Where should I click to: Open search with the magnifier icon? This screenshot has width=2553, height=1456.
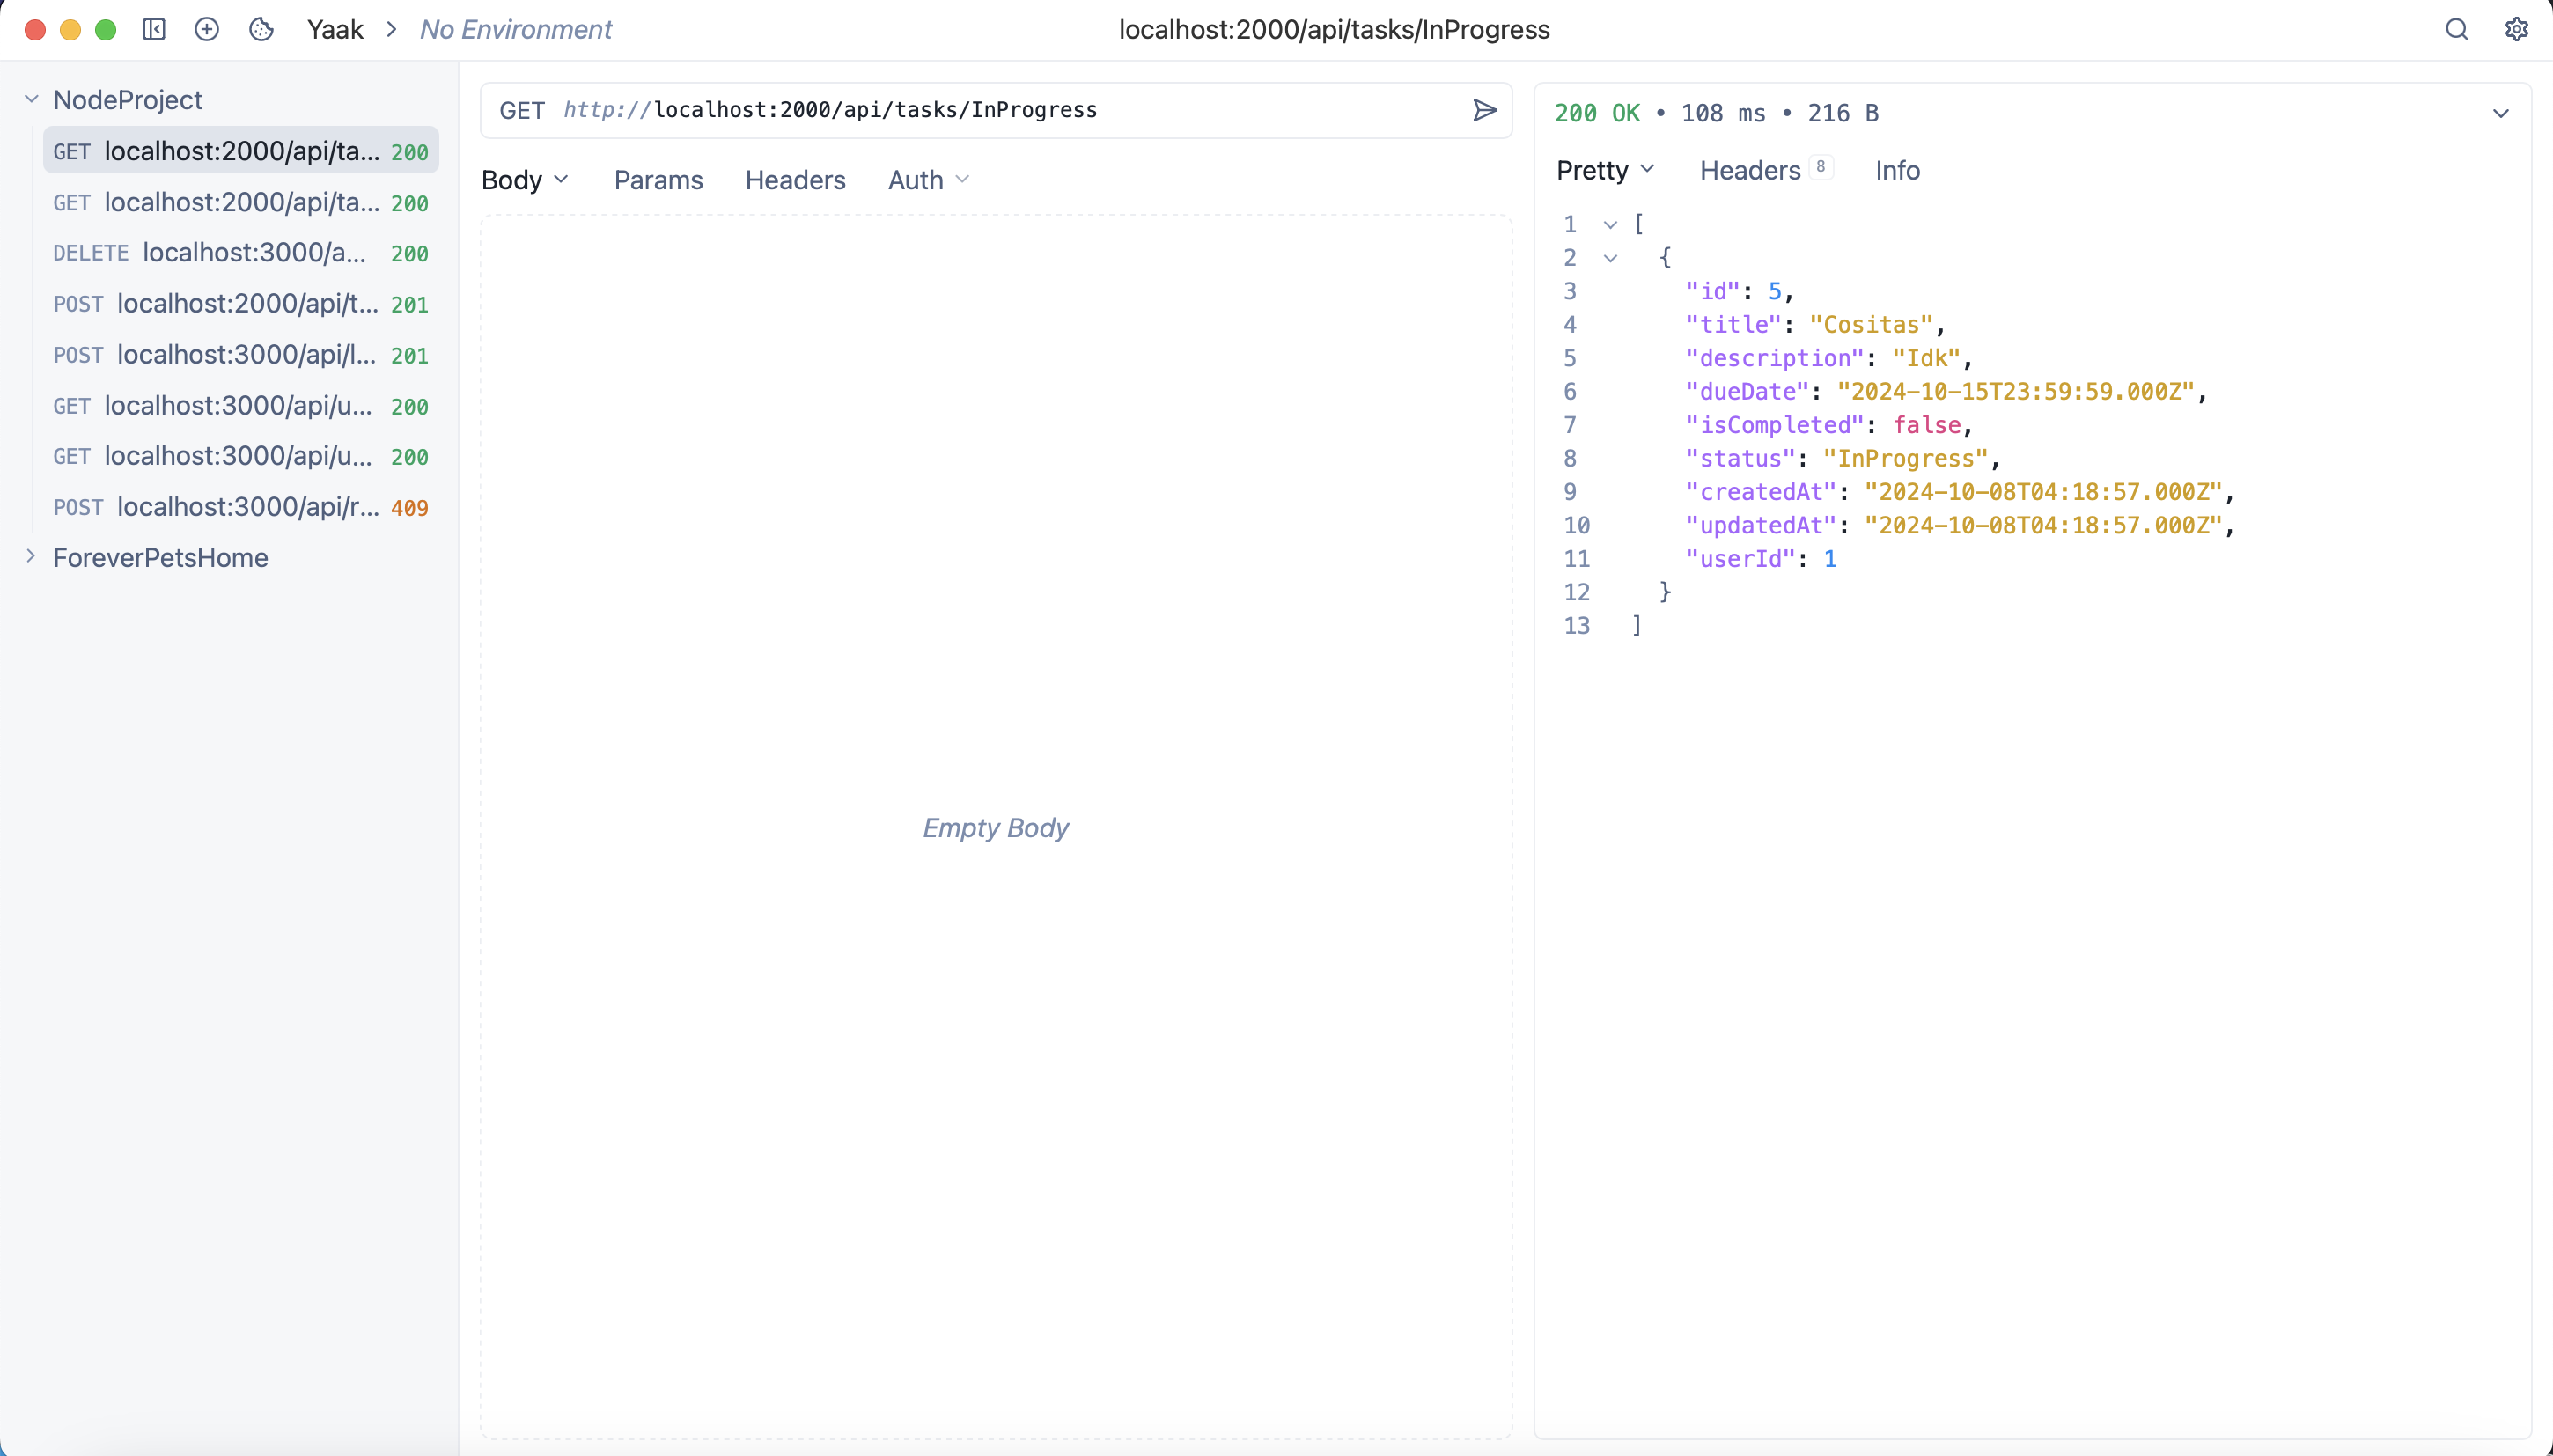coord(2456,29)
